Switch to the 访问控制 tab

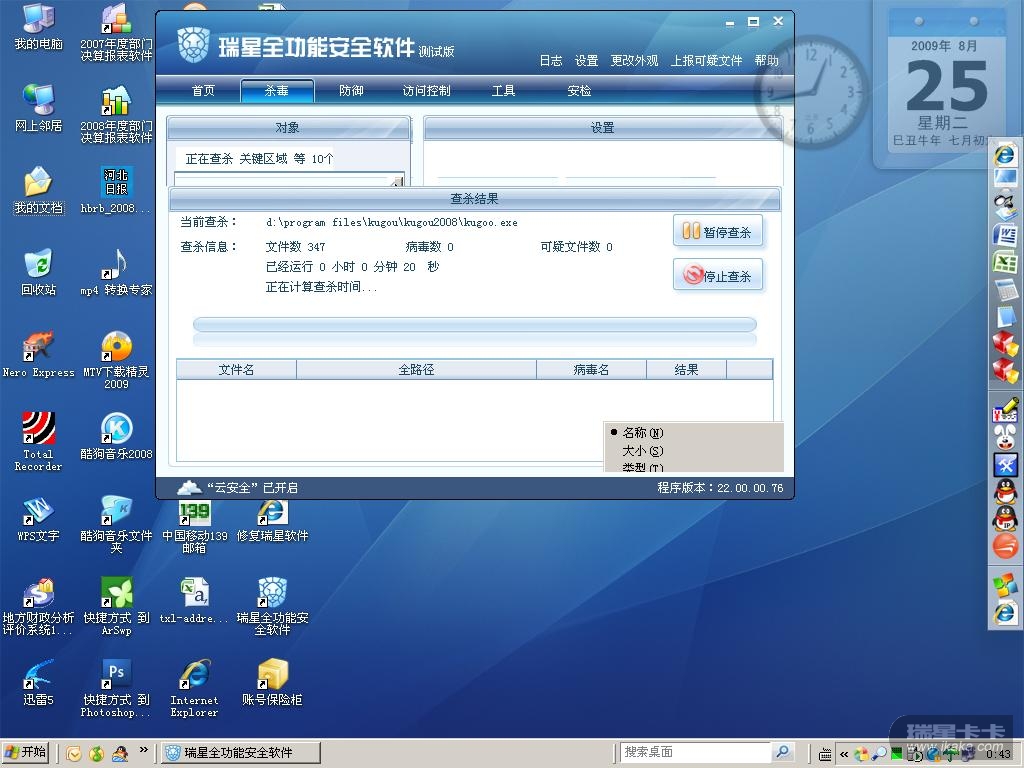tap(426, 91)
